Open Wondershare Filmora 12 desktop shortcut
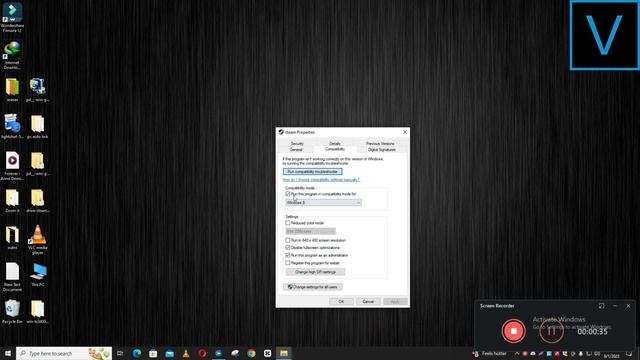 tap(12, 17)
